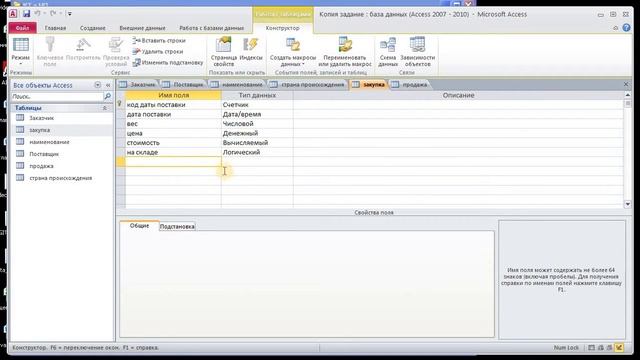640x360 pixels.
Task: Click the Redo arrow in quick access
Action: click(x=53, y=13)
